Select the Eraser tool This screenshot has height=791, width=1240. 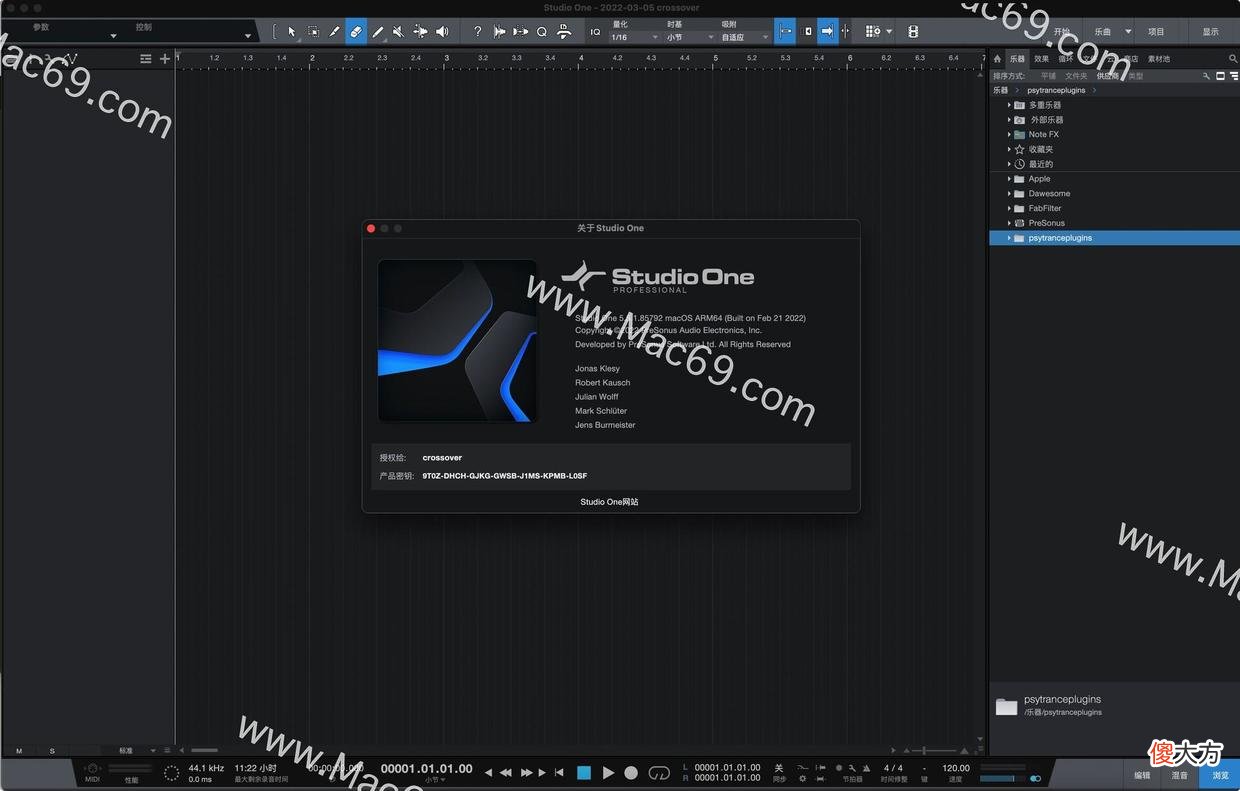pos(356,32)
